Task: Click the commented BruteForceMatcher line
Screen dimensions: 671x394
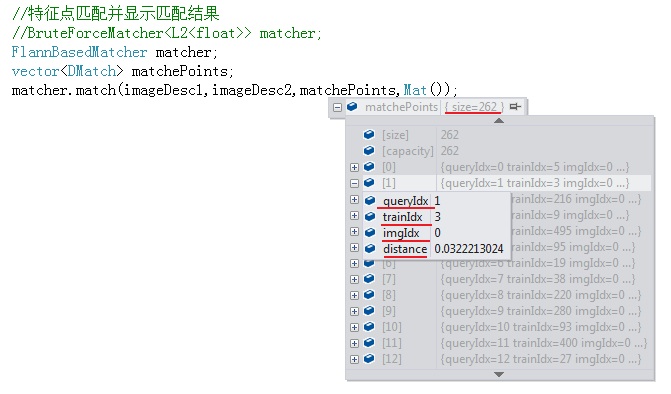Action: (166, 33)
